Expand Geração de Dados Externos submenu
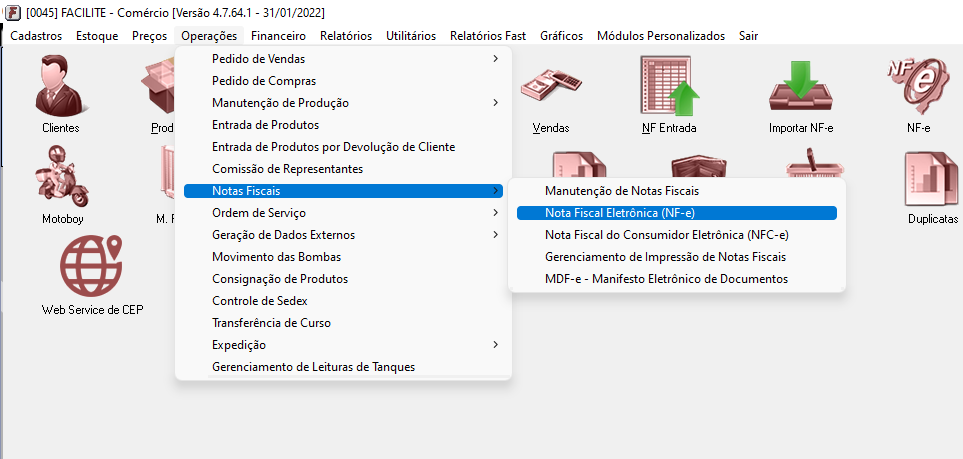 tap(343, 235)
